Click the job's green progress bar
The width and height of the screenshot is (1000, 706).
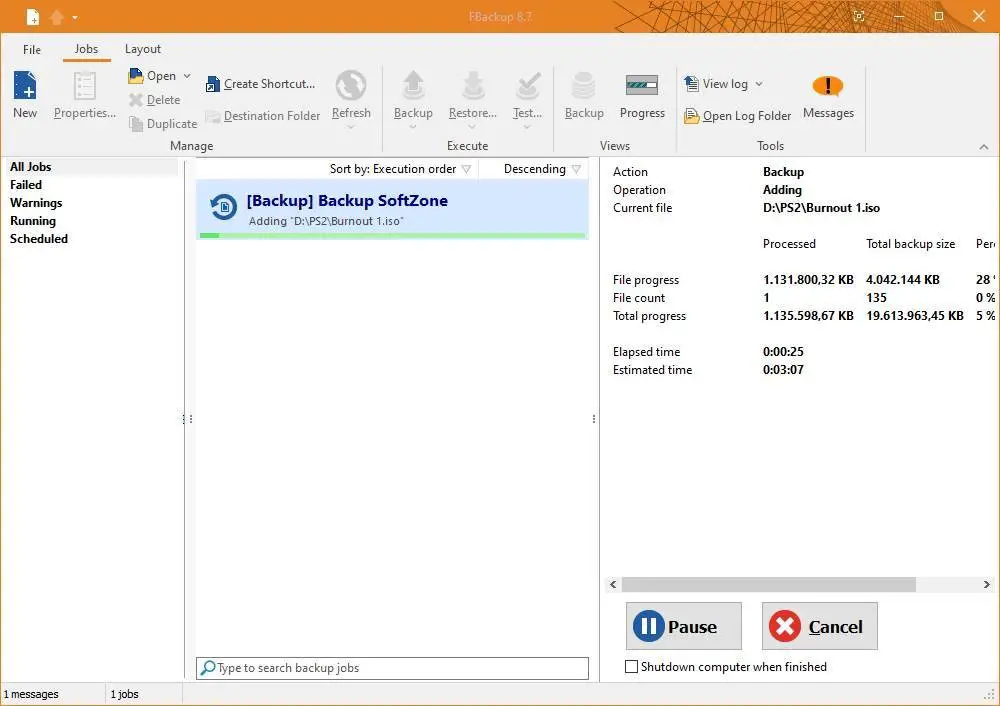click(x=392, y=235)
